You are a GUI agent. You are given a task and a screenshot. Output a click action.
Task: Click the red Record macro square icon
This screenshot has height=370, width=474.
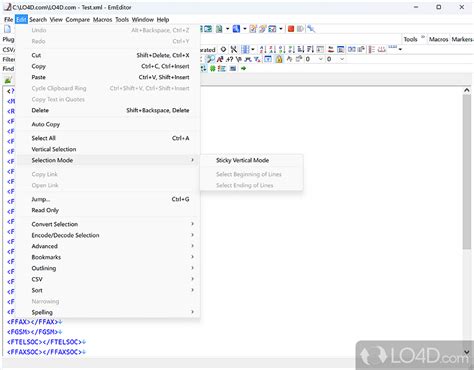(x=291, y=29)
